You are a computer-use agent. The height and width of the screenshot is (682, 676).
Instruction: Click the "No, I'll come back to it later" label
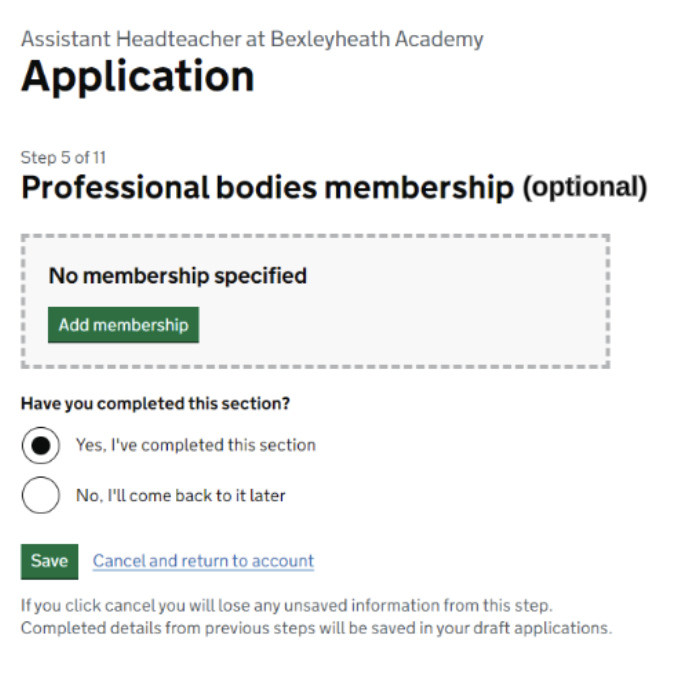(180, 495)
